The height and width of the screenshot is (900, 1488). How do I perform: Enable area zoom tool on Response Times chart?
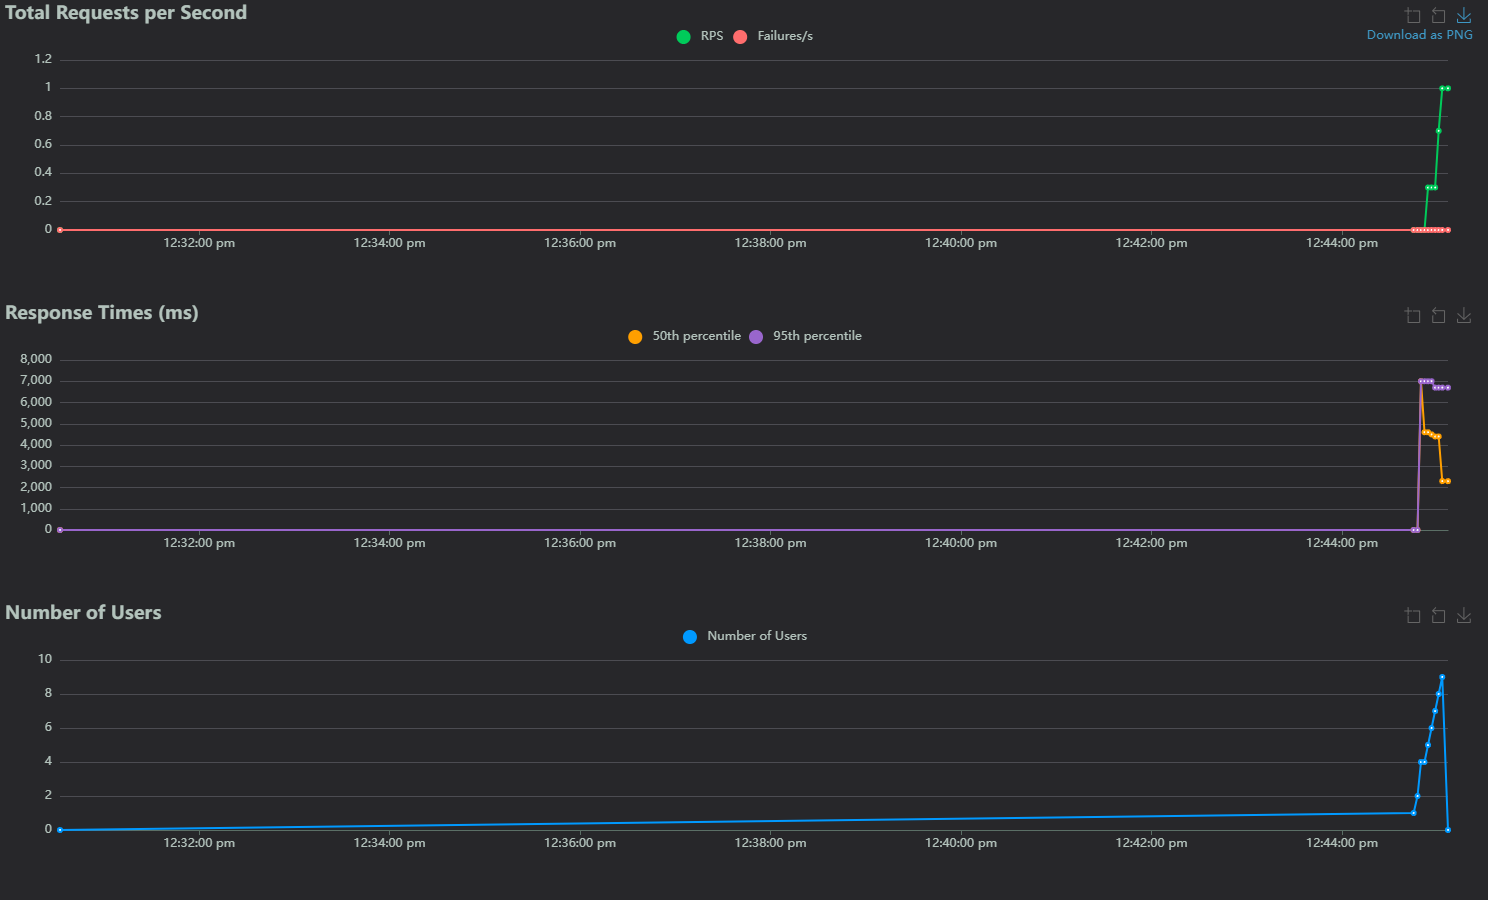tap(1412, 315)
